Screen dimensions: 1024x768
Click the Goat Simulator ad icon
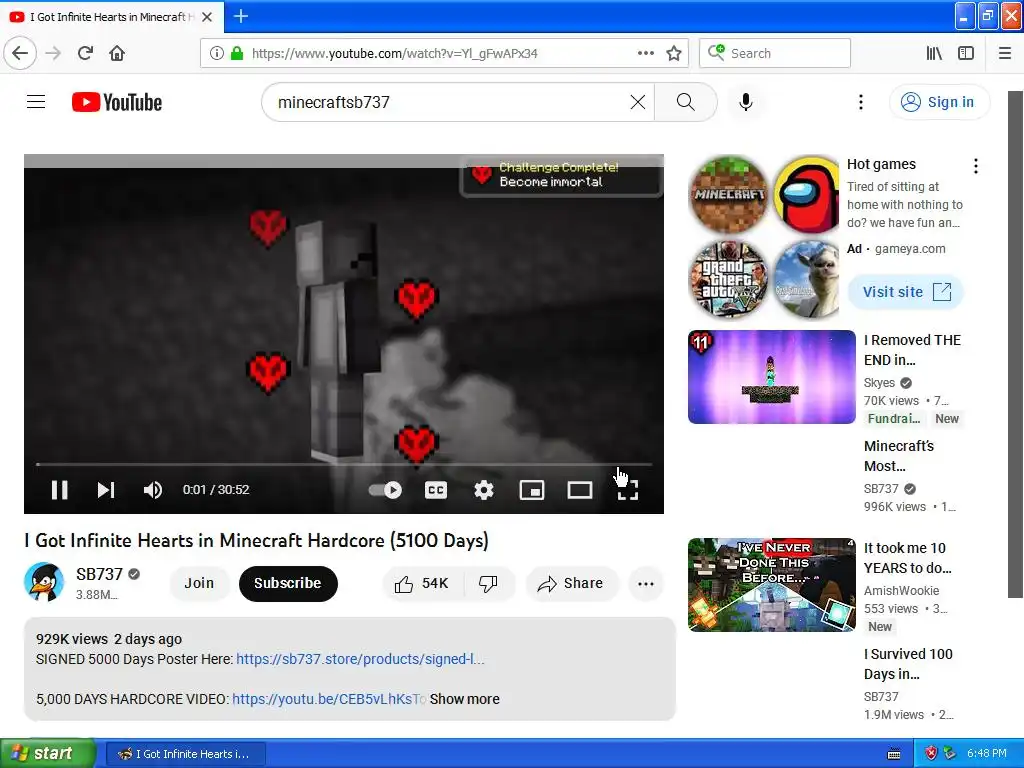click(807, 279)
